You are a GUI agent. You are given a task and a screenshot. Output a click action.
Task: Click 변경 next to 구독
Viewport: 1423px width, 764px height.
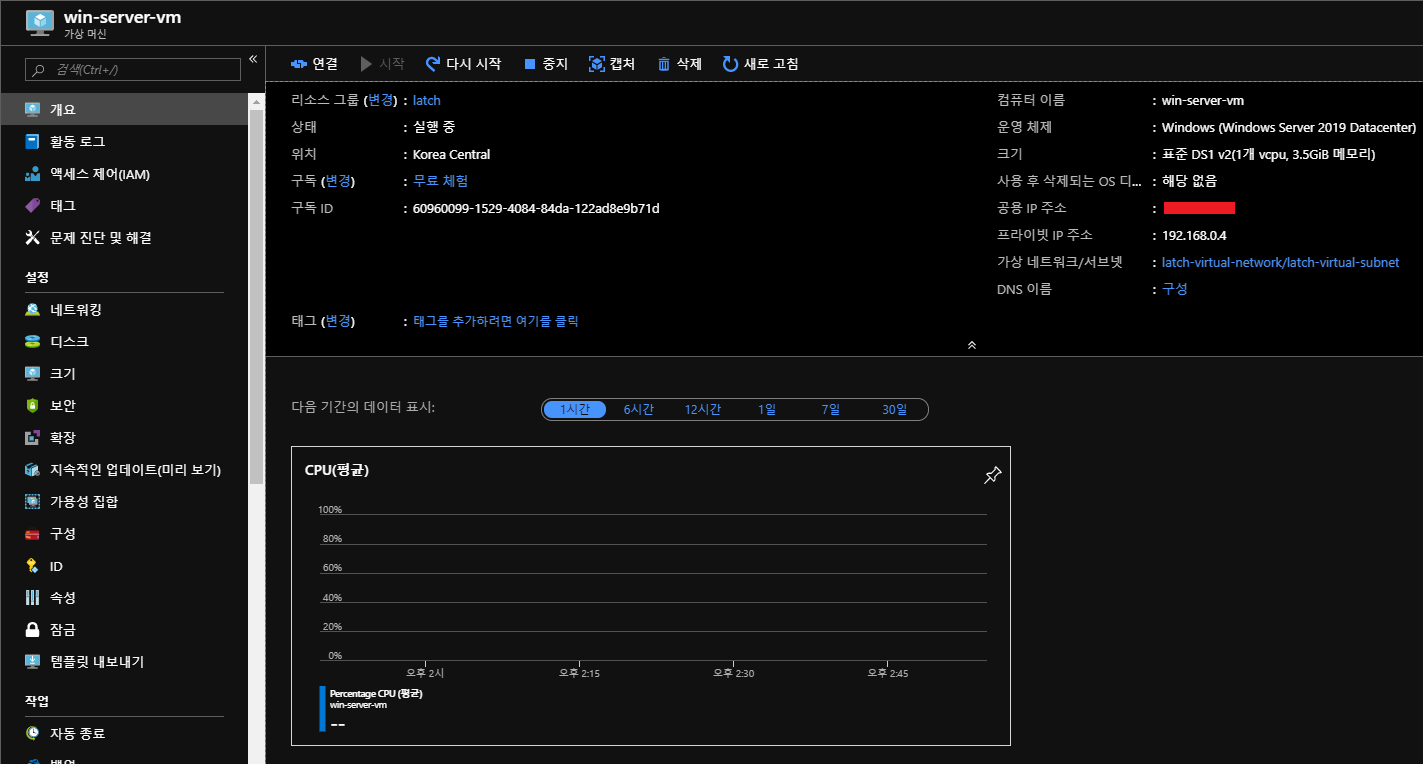[339, 181]
